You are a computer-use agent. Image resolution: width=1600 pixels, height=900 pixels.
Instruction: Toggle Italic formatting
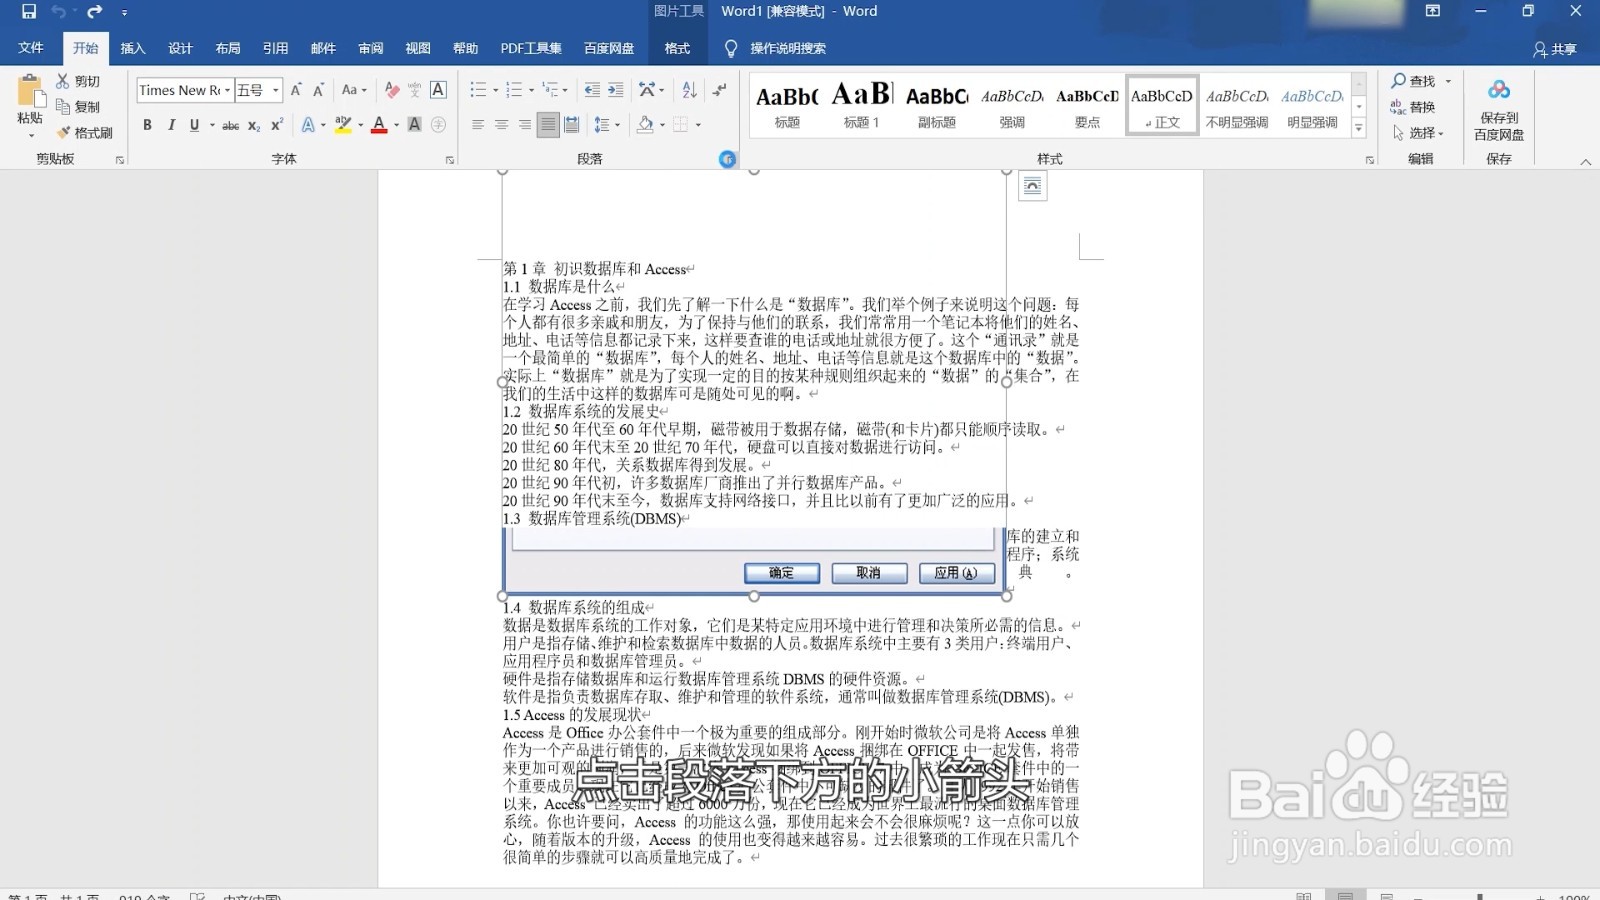[x=171, y=125]
